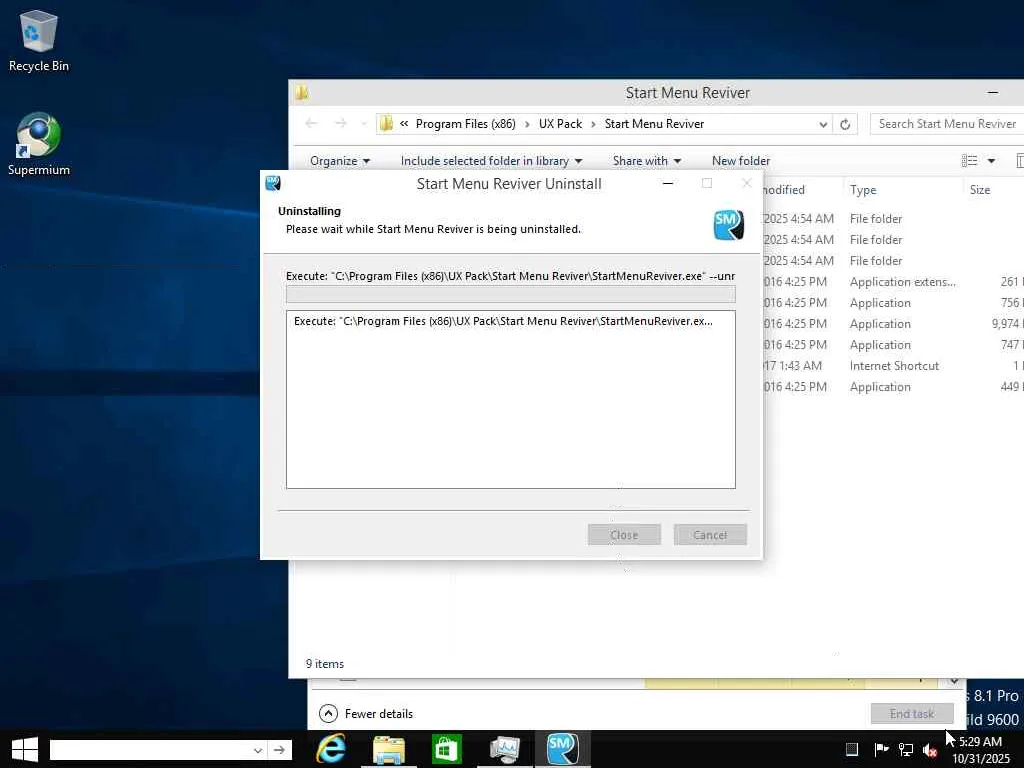Open the Explorer address history dropdown
The image size is (1024, 768).
[823, 124]
